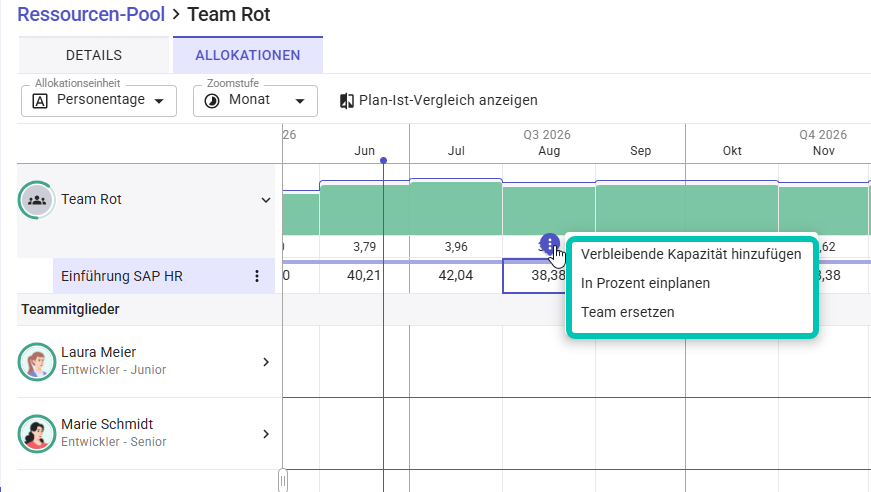Screen dimensions: 871x492
Task: Click the Nov month header
Action: tap(824, 151)
